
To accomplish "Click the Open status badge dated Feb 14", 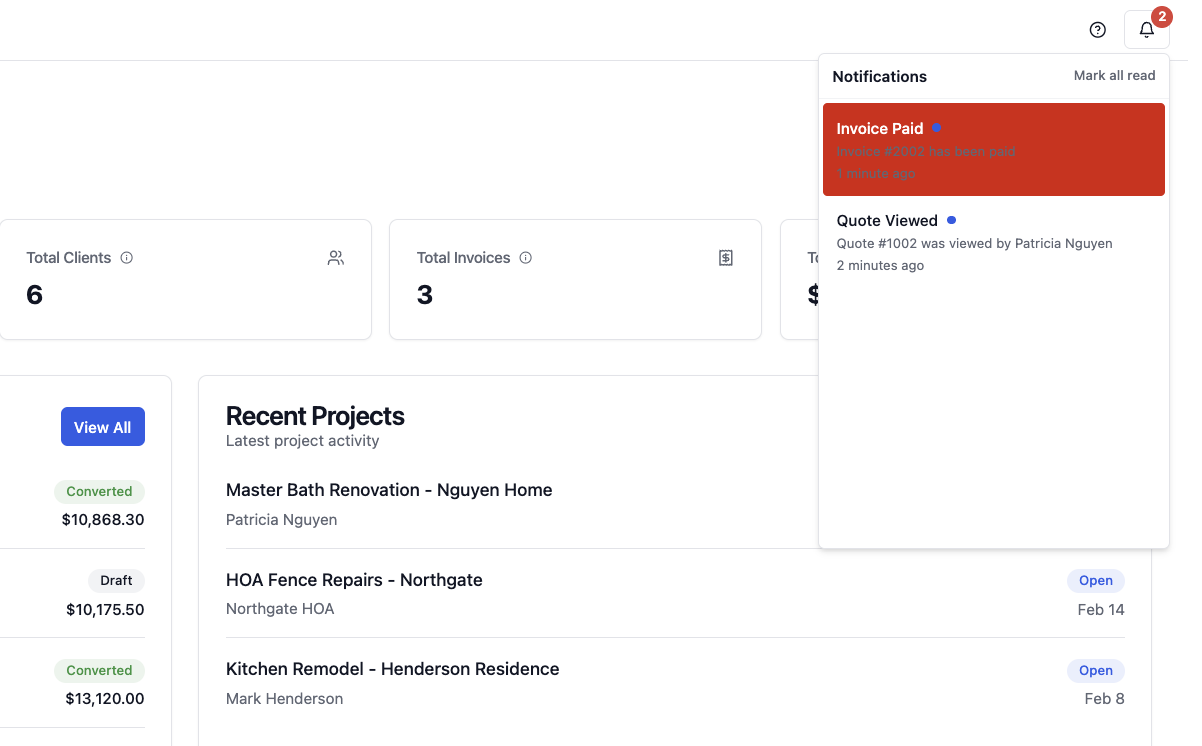I will [x=1096, y=580].
